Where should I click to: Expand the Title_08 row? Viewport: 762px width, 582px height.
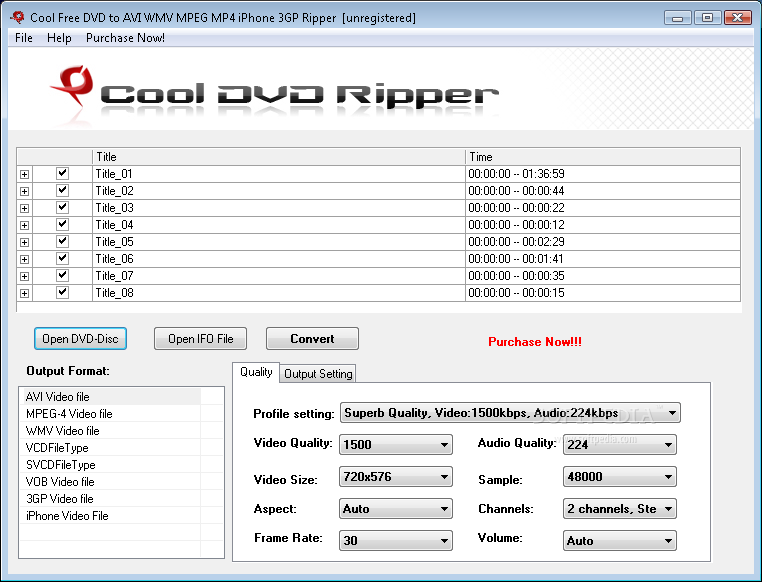[24, 293]
